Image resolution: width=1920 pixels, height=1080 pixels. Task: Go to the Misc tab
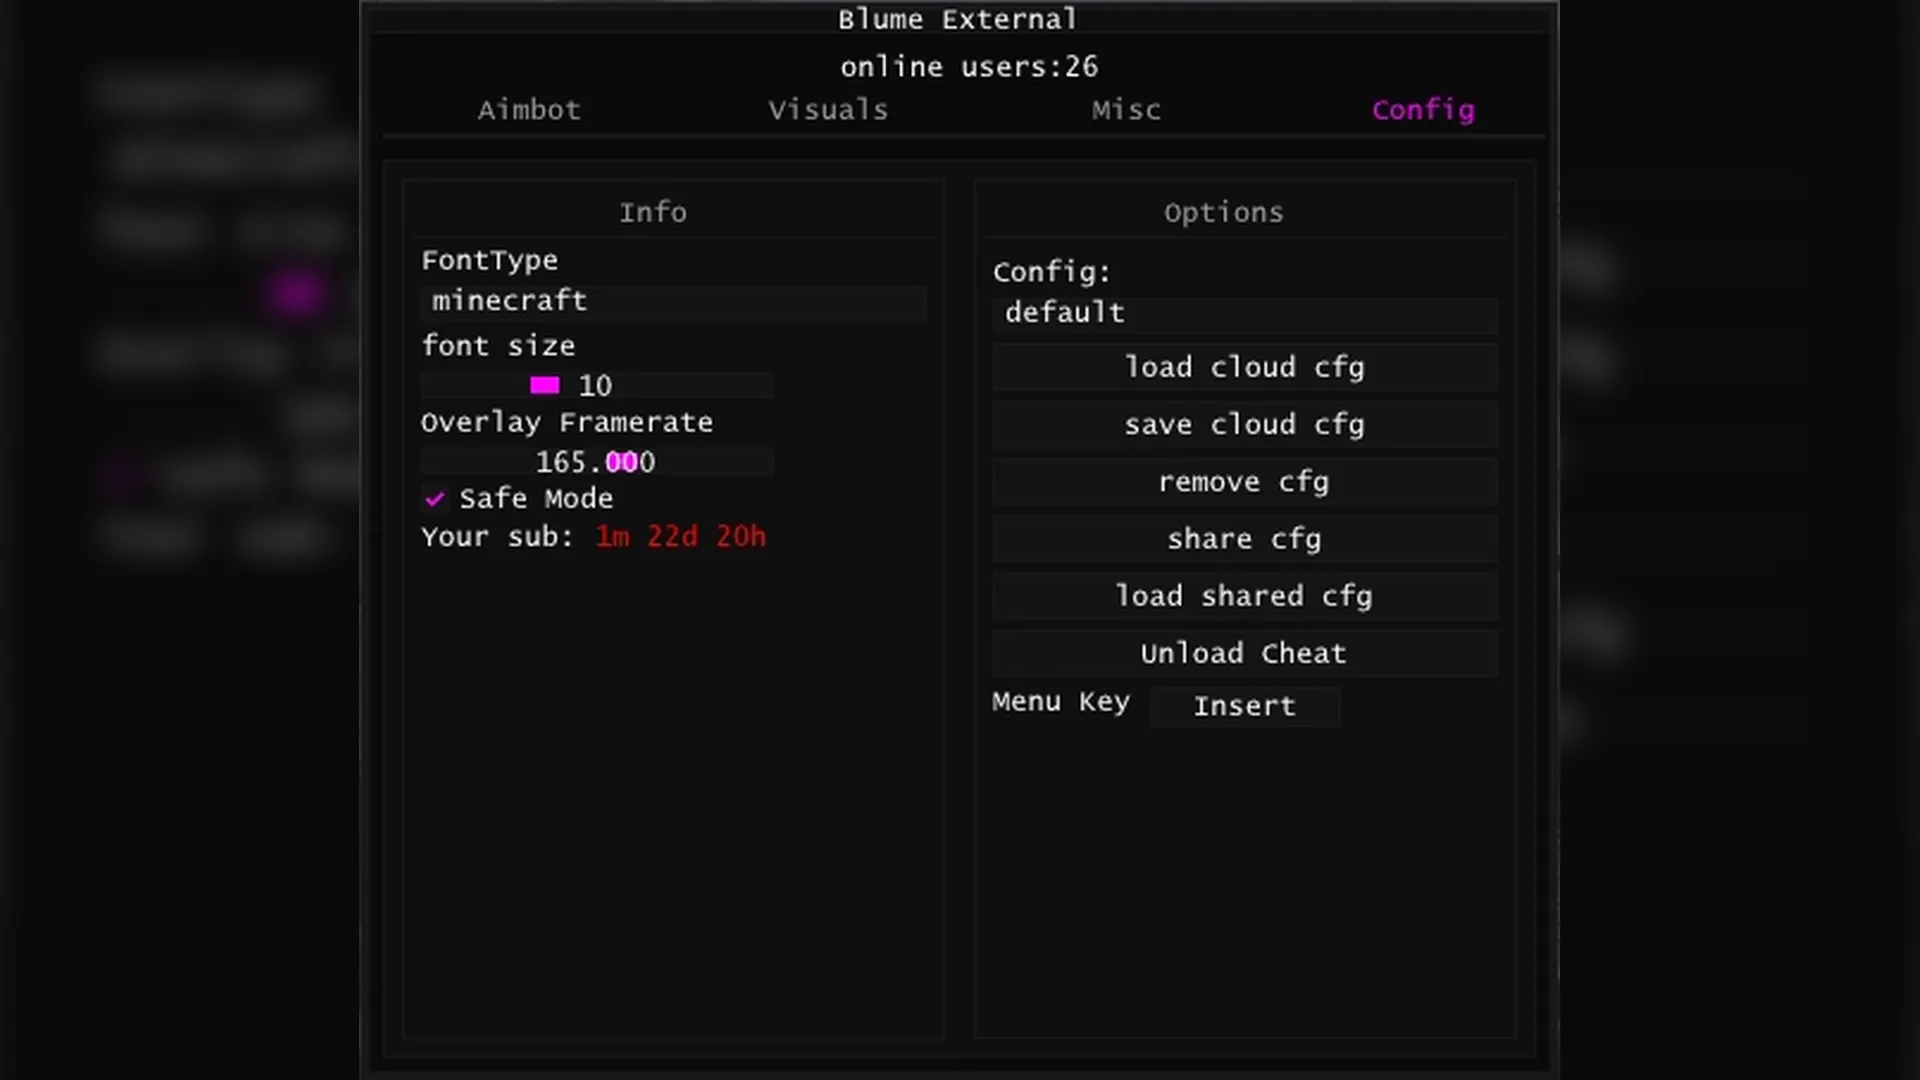(1126, 110)
